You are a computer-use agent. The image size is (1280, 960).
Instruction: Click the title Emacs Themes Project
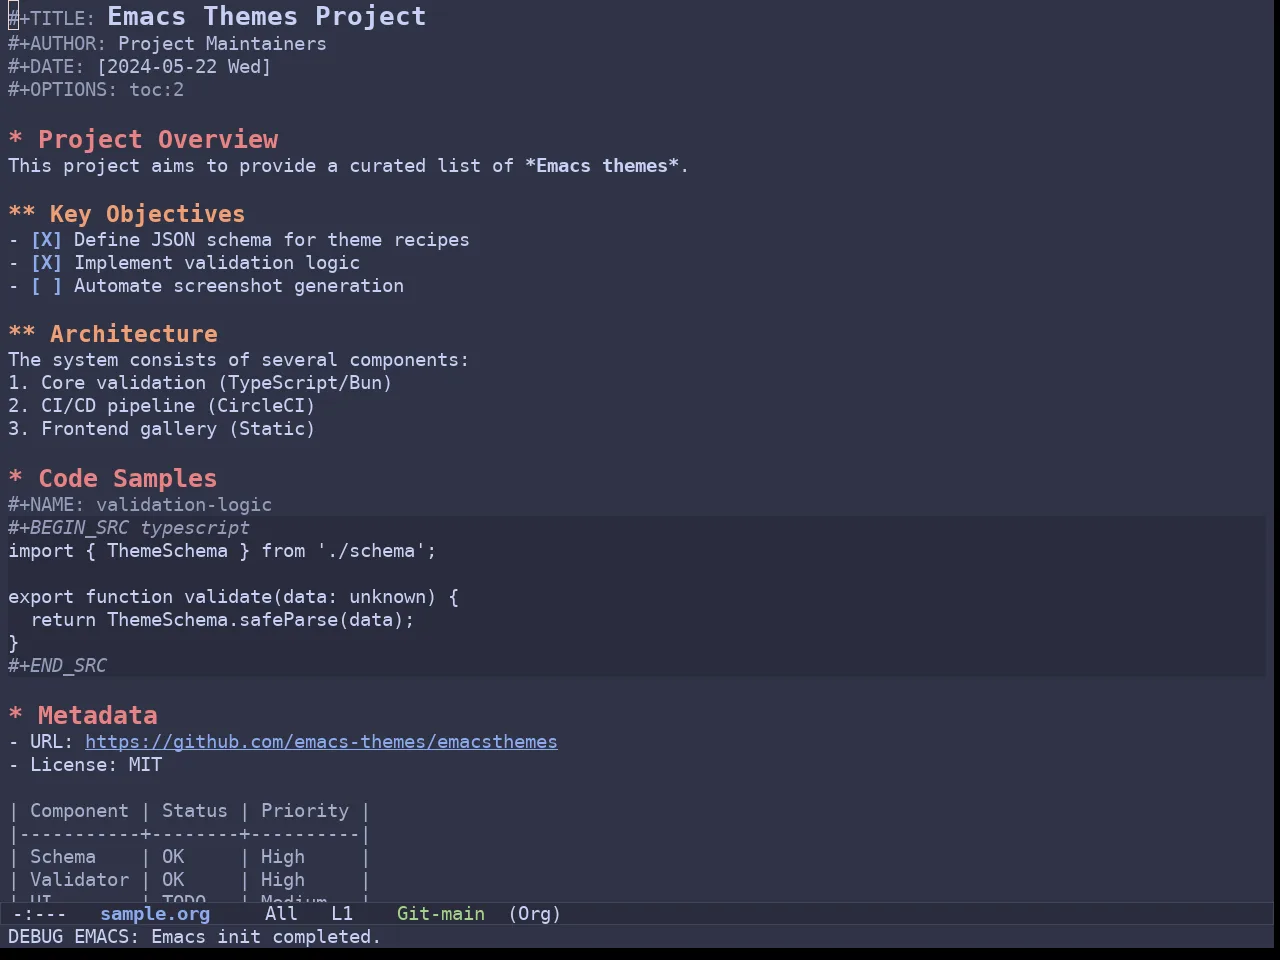tap(267, 17)
